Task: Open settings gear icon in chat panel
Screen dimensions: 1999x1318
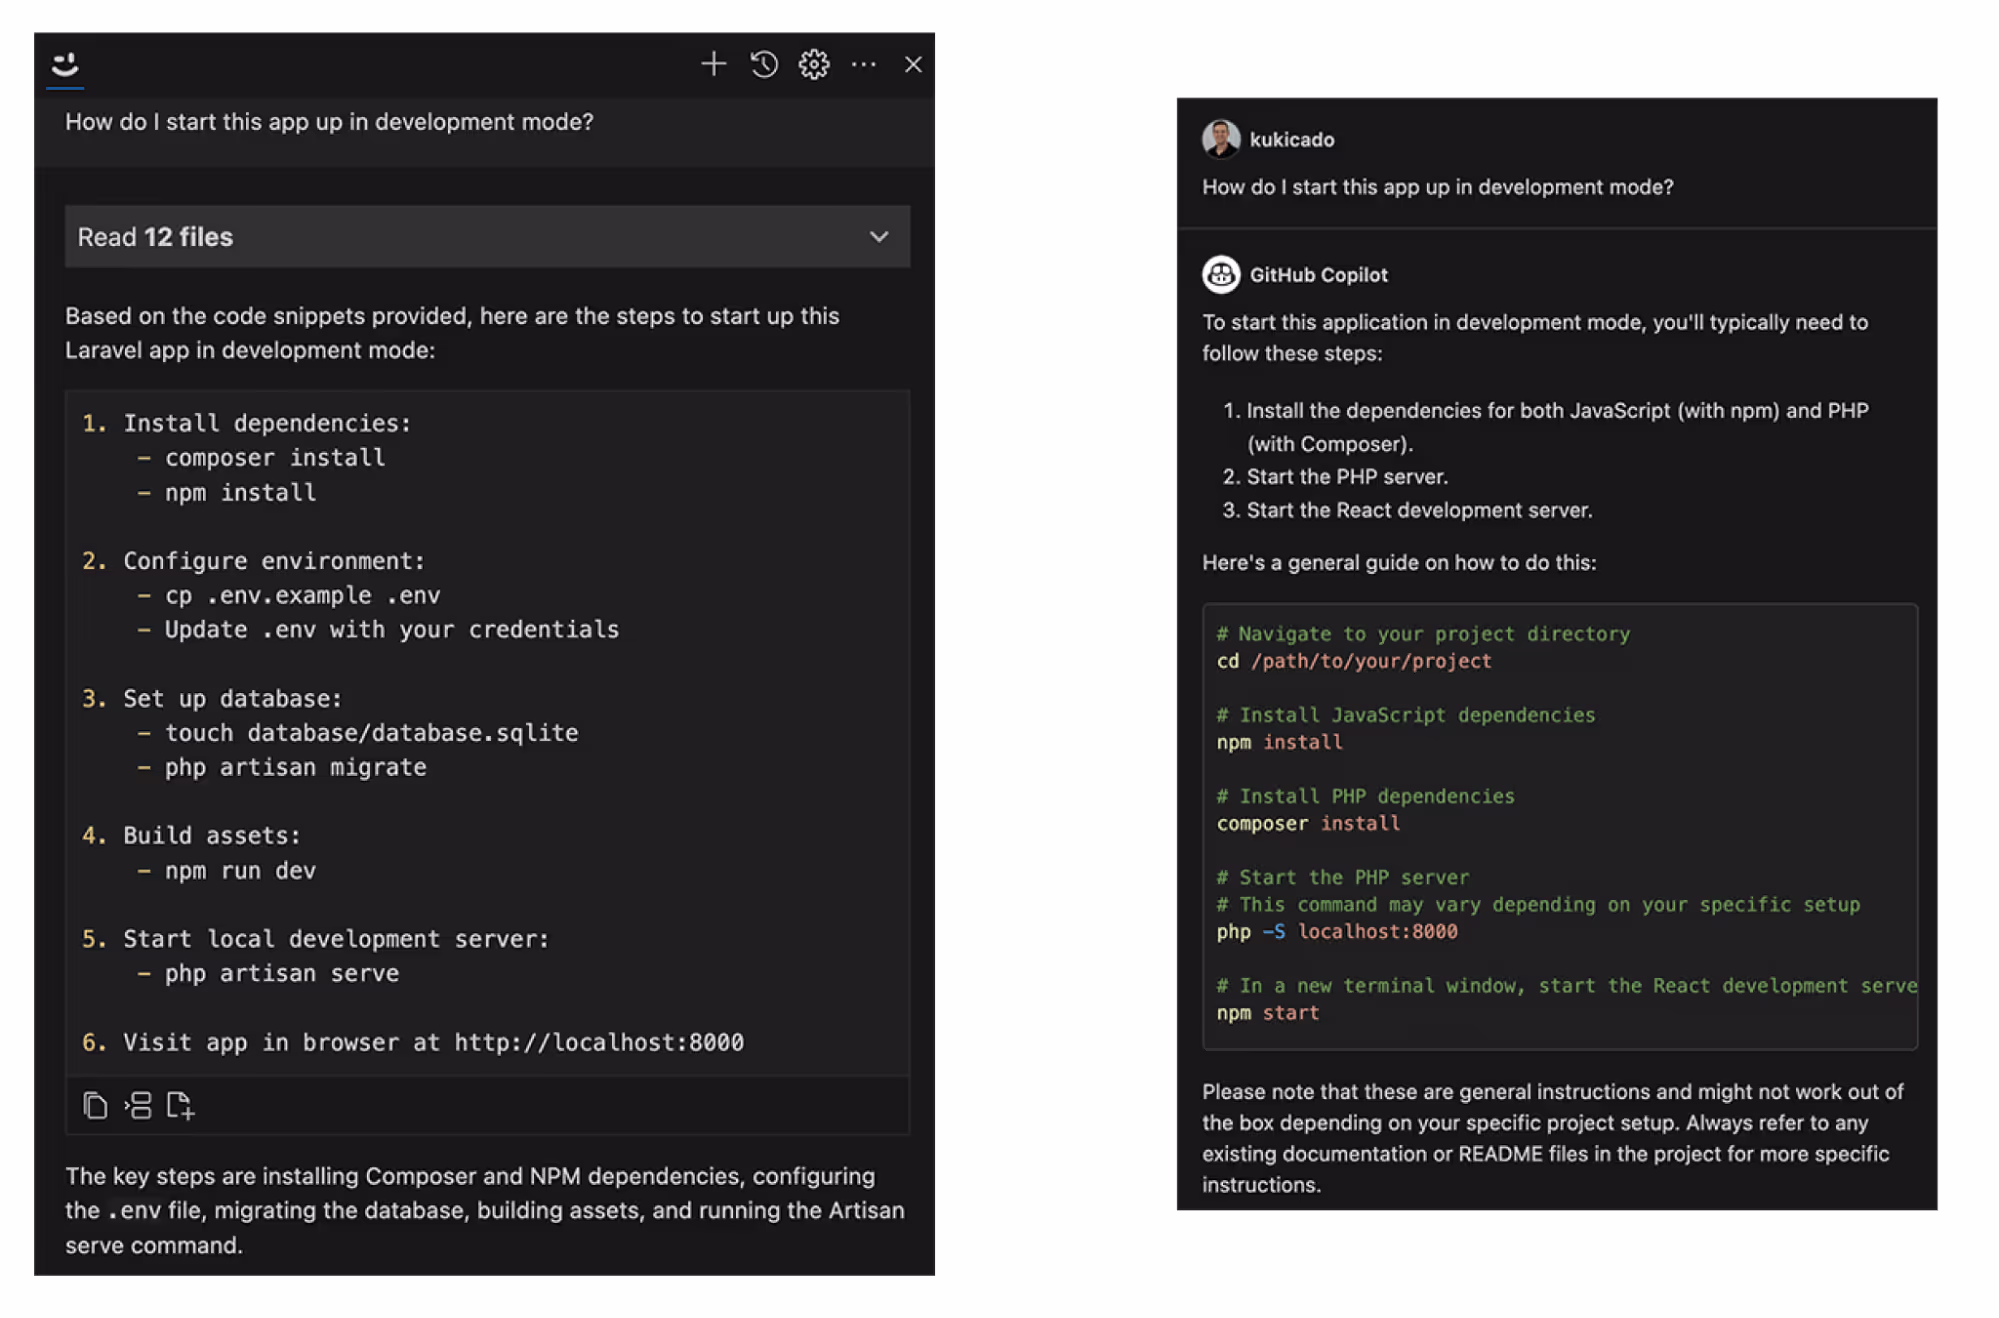Action: tap(814, 65)
